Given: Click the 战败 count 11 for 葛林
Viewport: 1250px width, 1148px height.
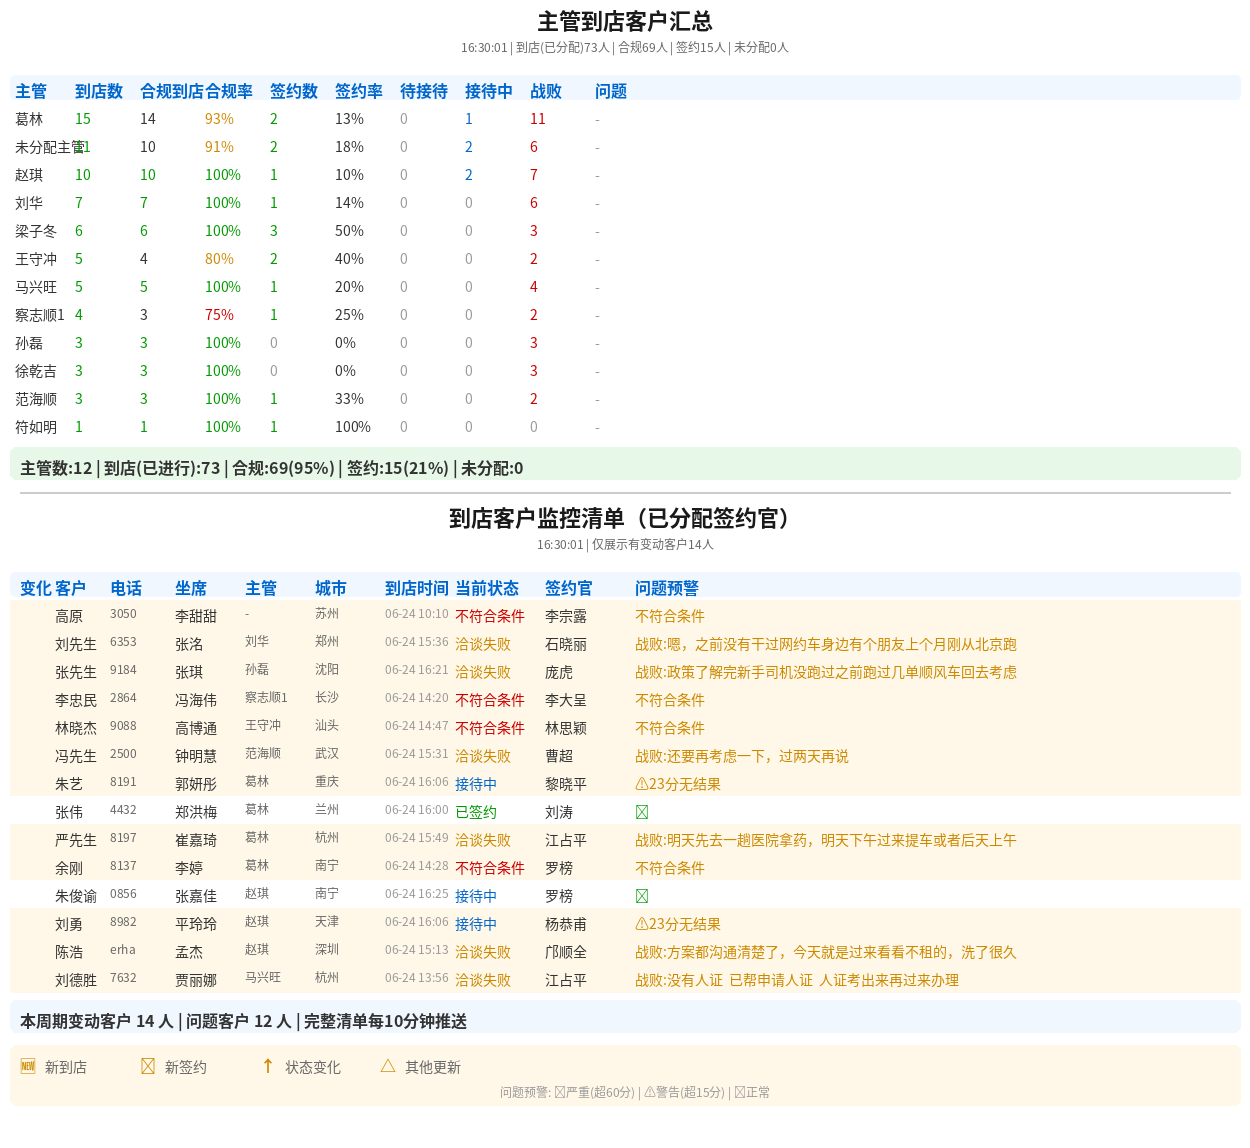Looking at the screenshot, I should click(538, 119).
